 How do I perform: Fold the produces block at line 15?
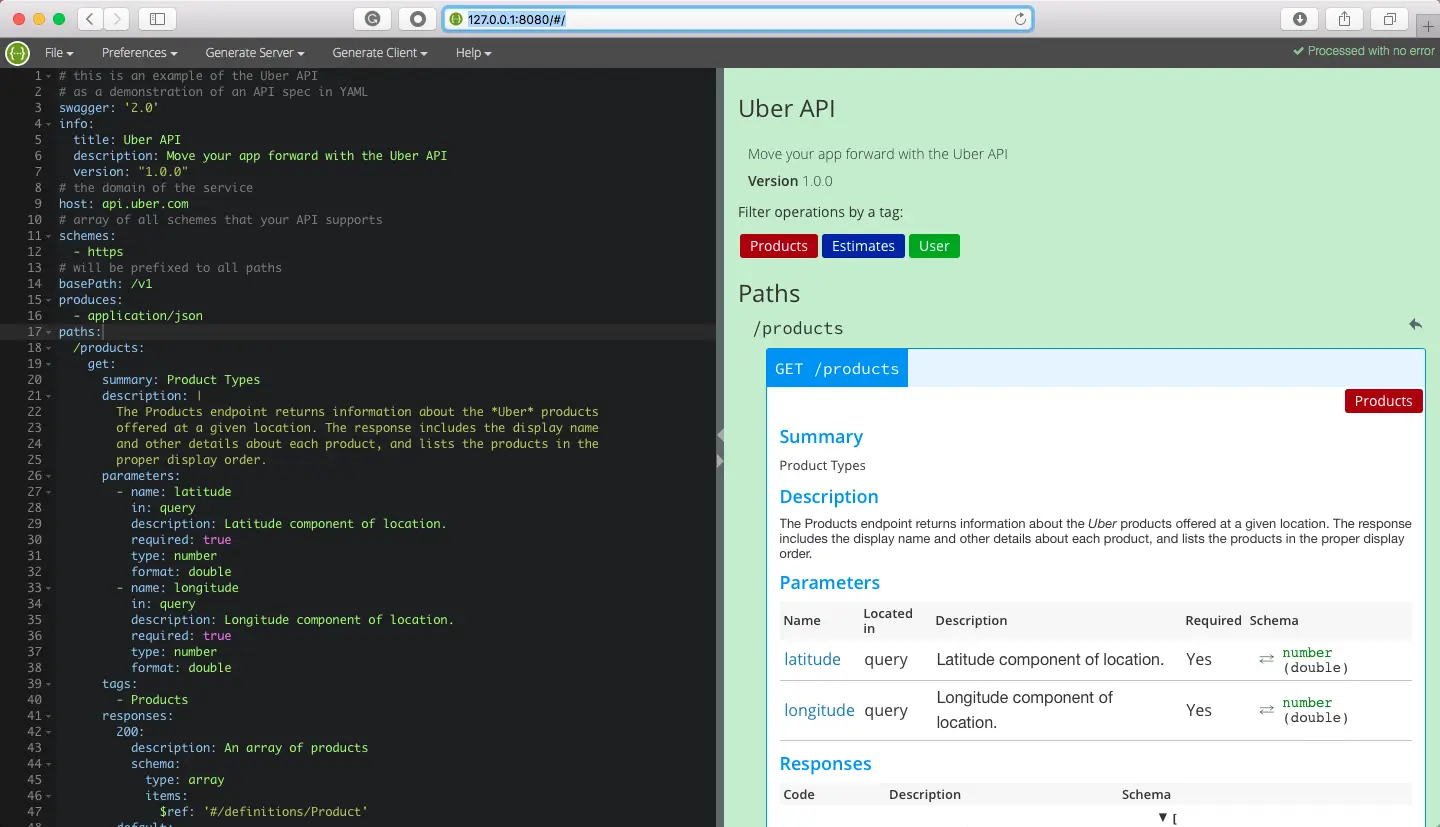(50, 300)
